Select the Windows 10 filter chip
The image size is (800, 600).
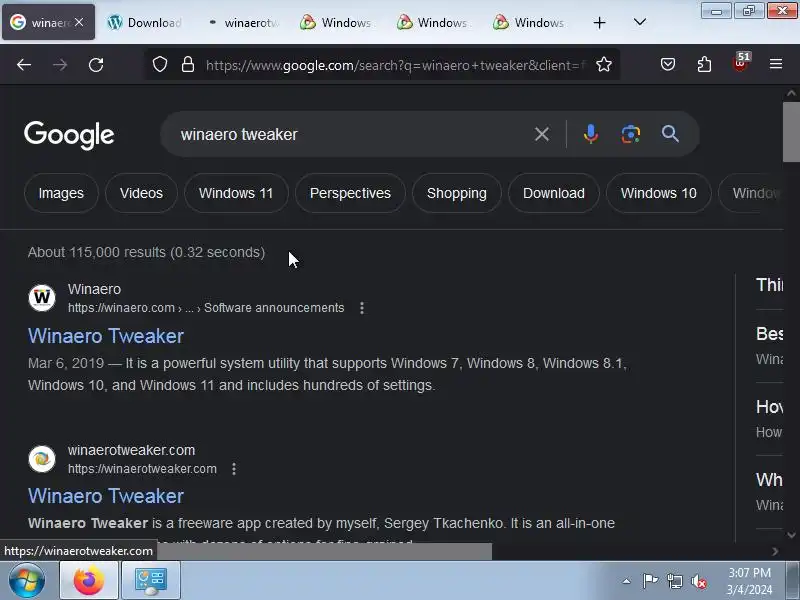pyautogui.click(x=659, y=193)
